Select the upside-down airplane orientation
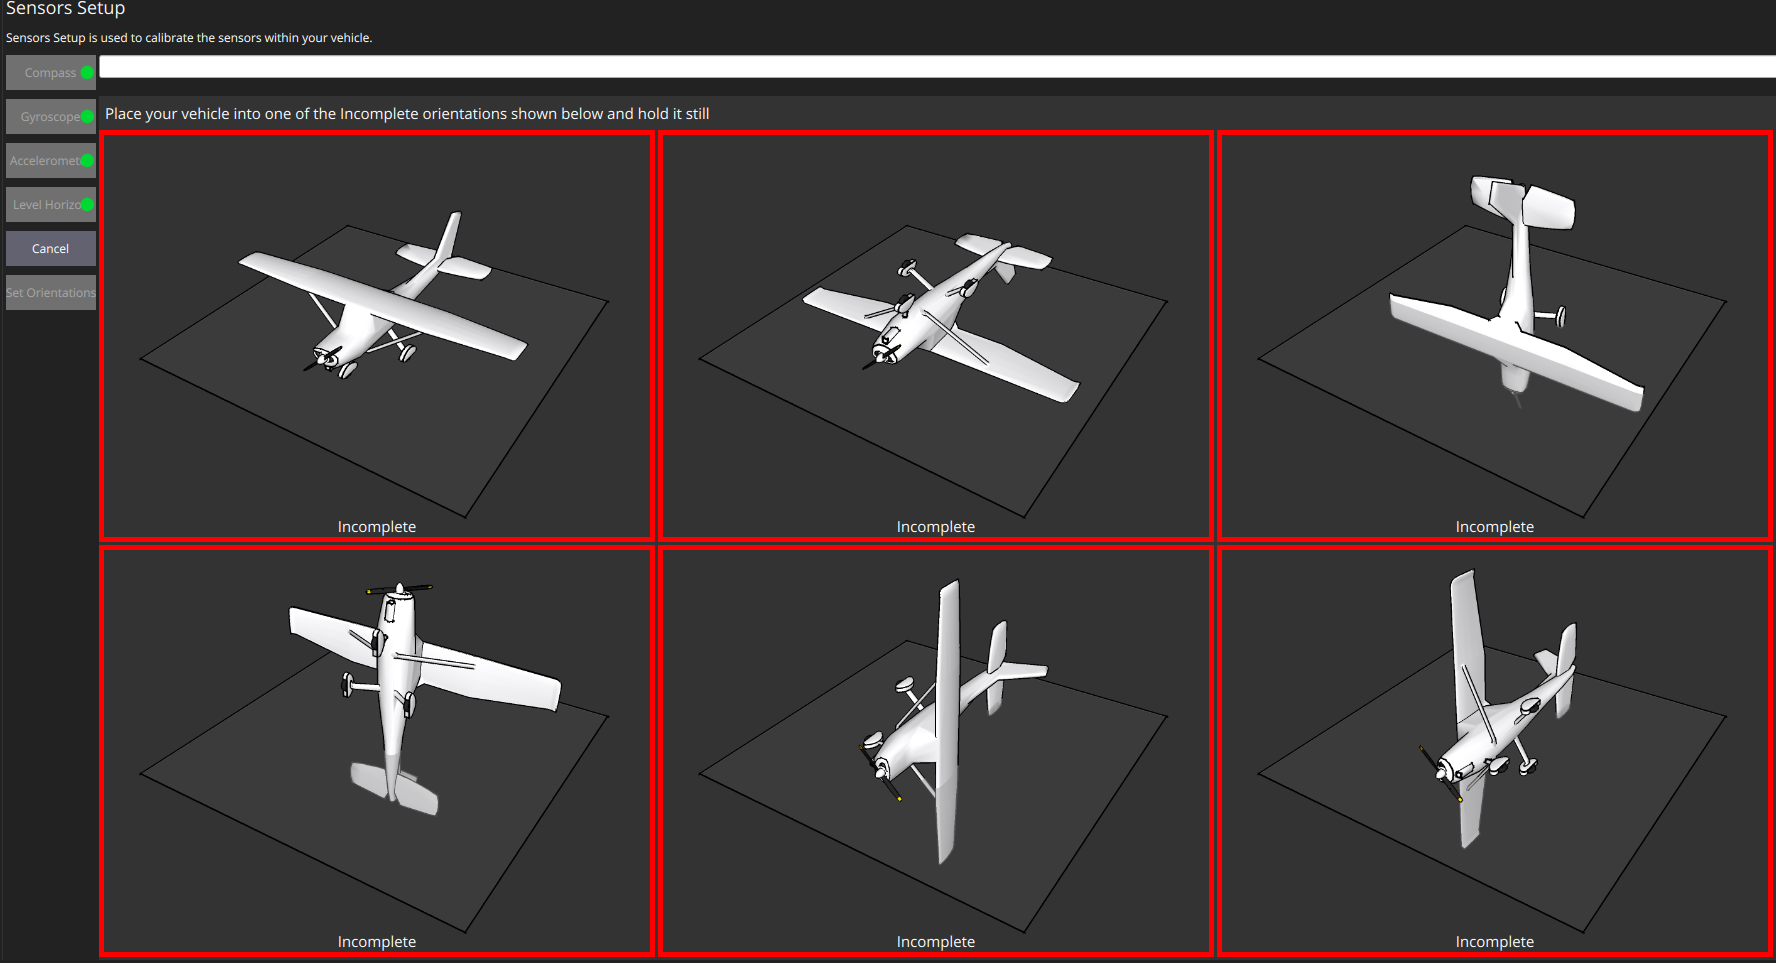Image resolution: width=1776 pixels, height=963 pixels. (x=936, y=336)
